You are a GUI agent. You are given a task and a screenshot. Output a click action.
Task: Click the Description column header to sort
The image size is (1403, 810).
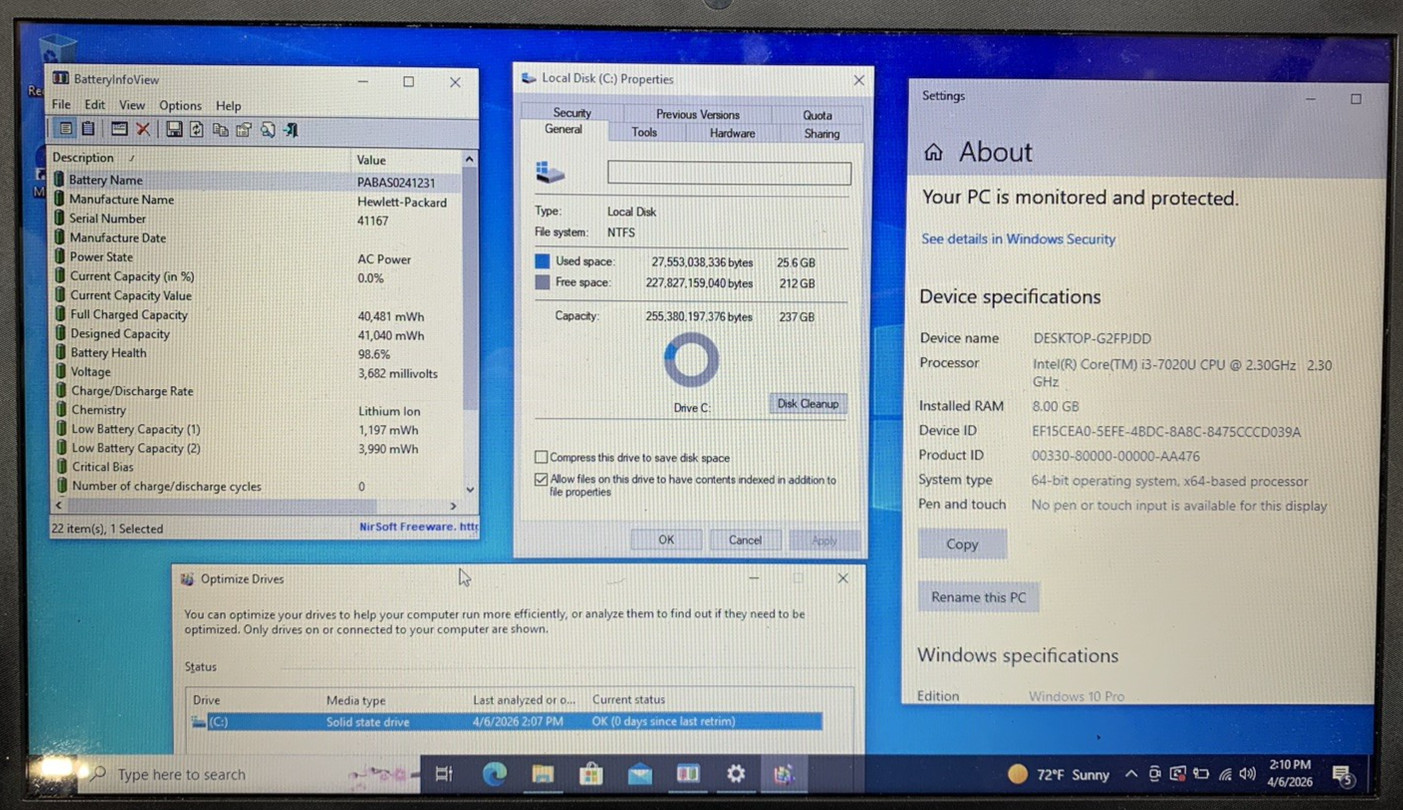[x=199, y=158]
